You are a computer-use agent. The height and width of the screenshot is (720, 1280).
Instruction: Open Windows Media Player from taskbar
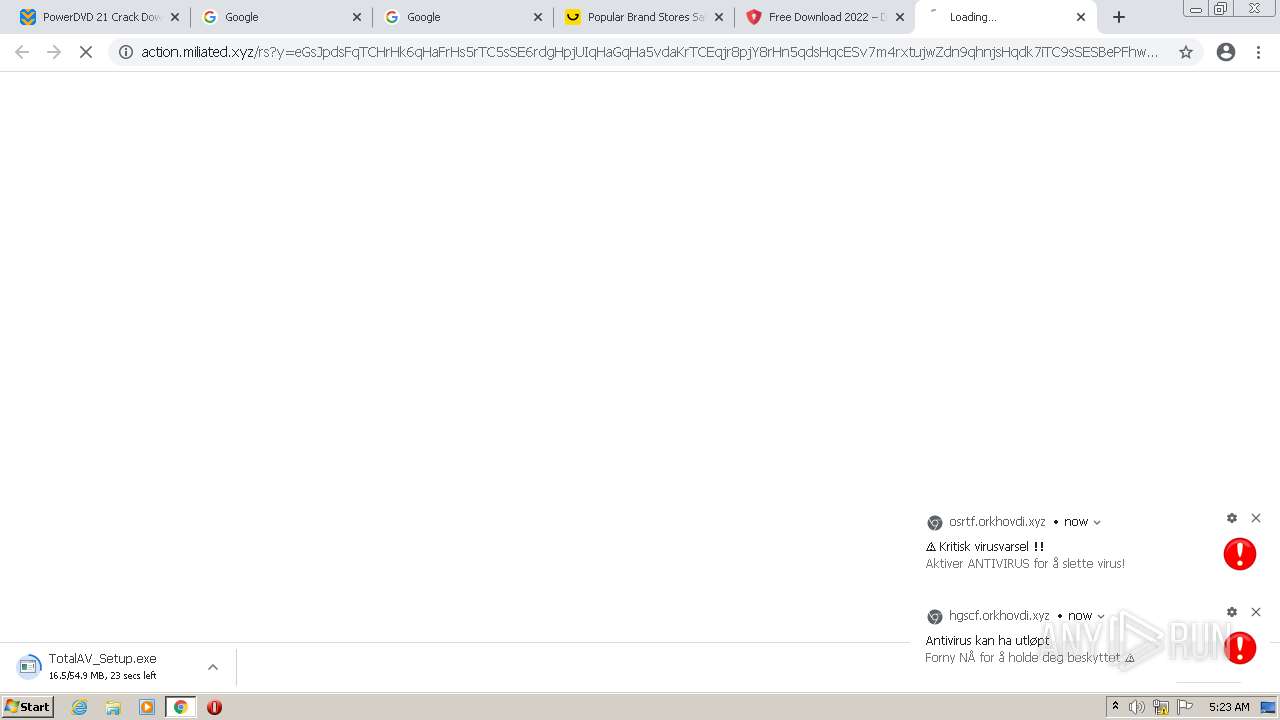[x=147, y=707]
